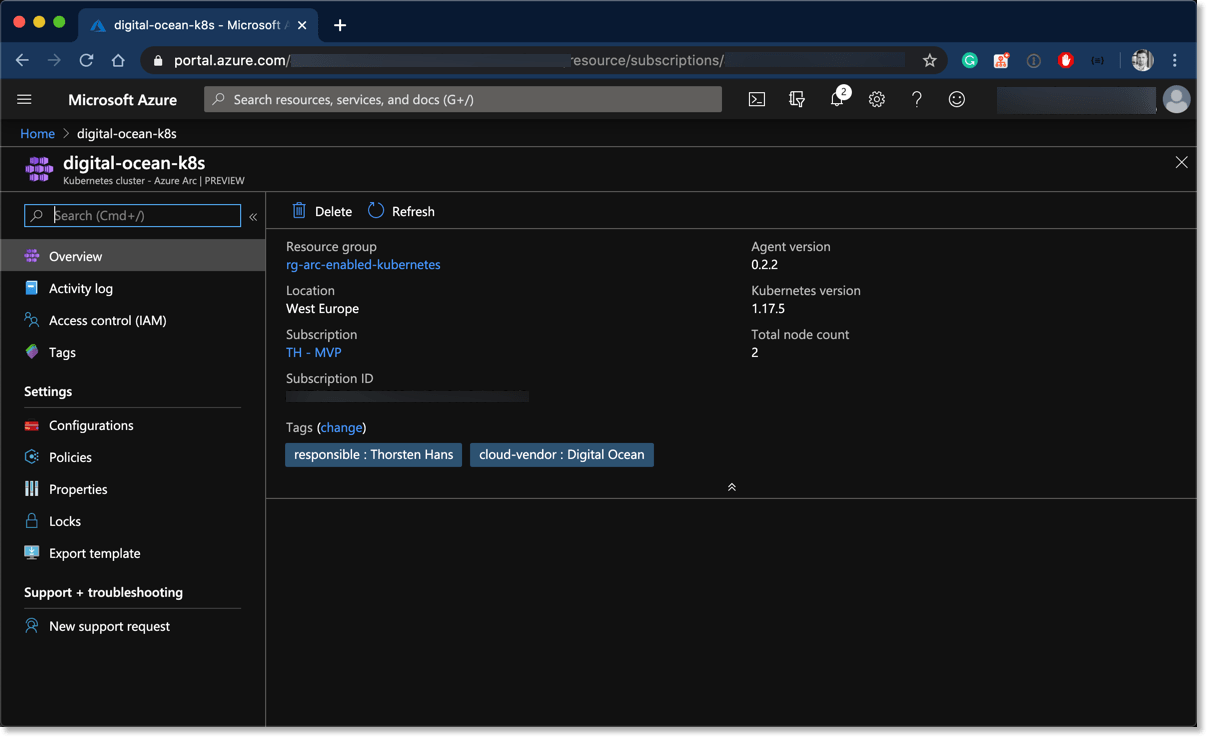
Task: Click the help question mark icon
Action: click(917, 99)
